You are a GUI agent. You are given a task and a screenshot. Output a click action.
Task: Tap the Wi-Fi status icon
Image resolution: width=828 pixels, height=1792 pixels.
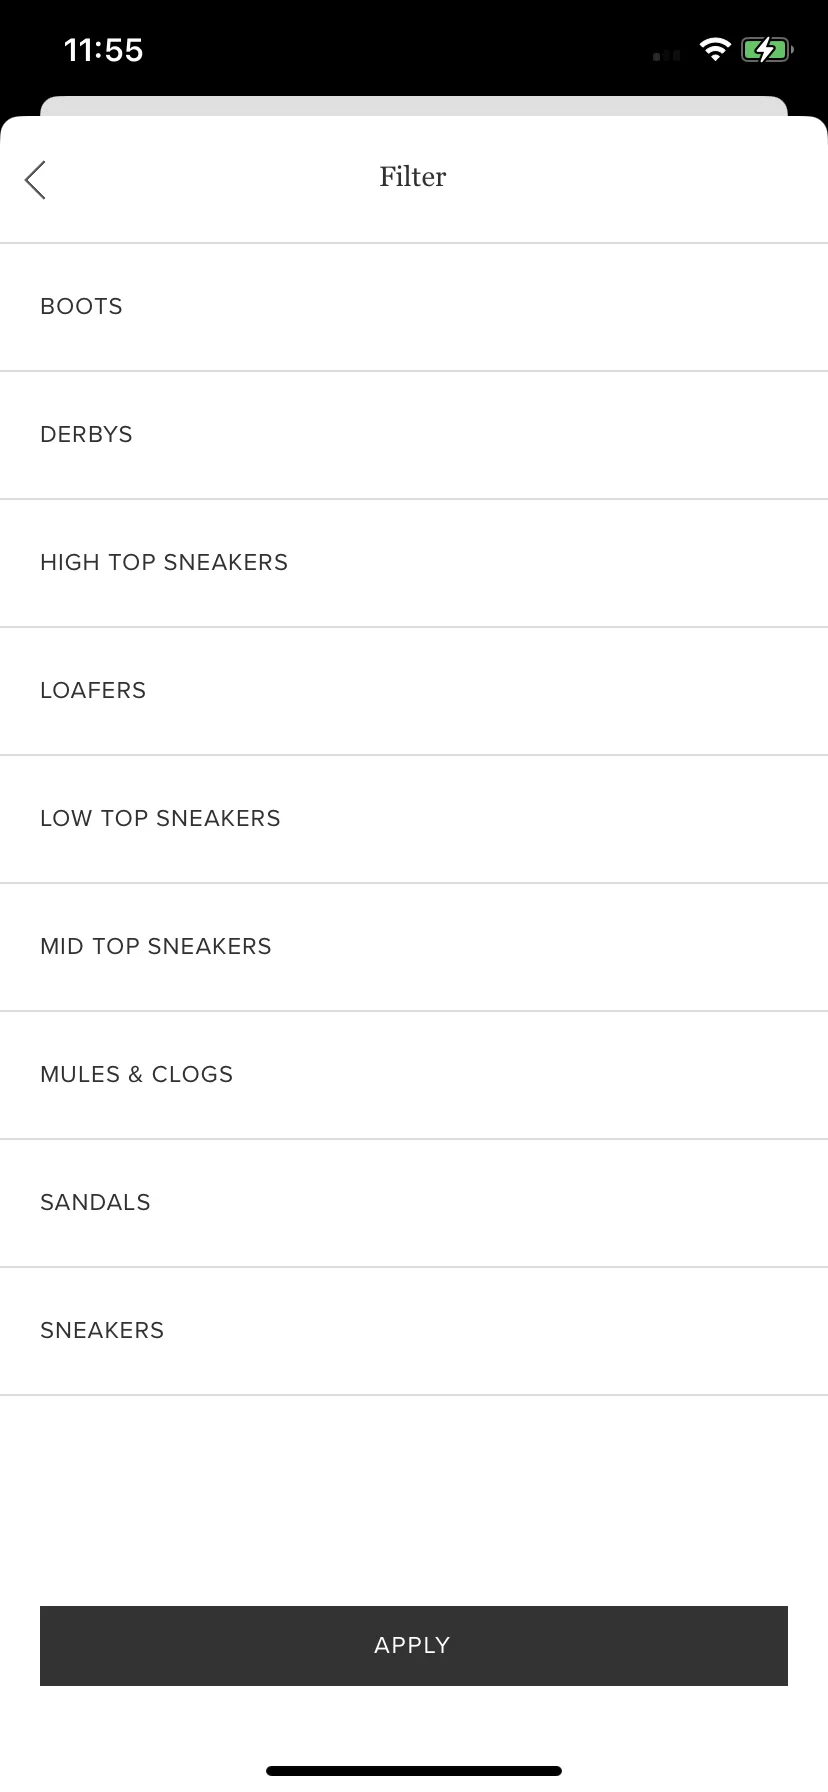click(x=714, y=49)
